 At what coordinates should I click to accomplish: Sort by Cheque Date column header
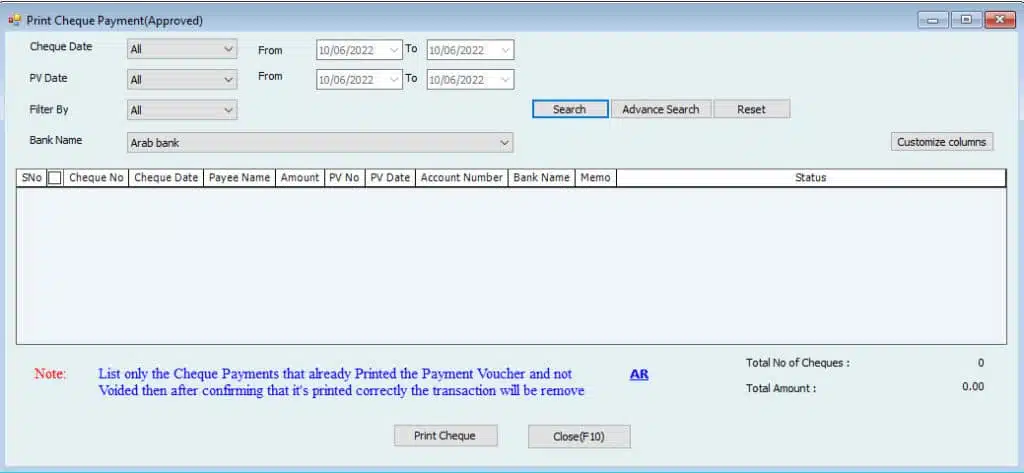(166, 178)
